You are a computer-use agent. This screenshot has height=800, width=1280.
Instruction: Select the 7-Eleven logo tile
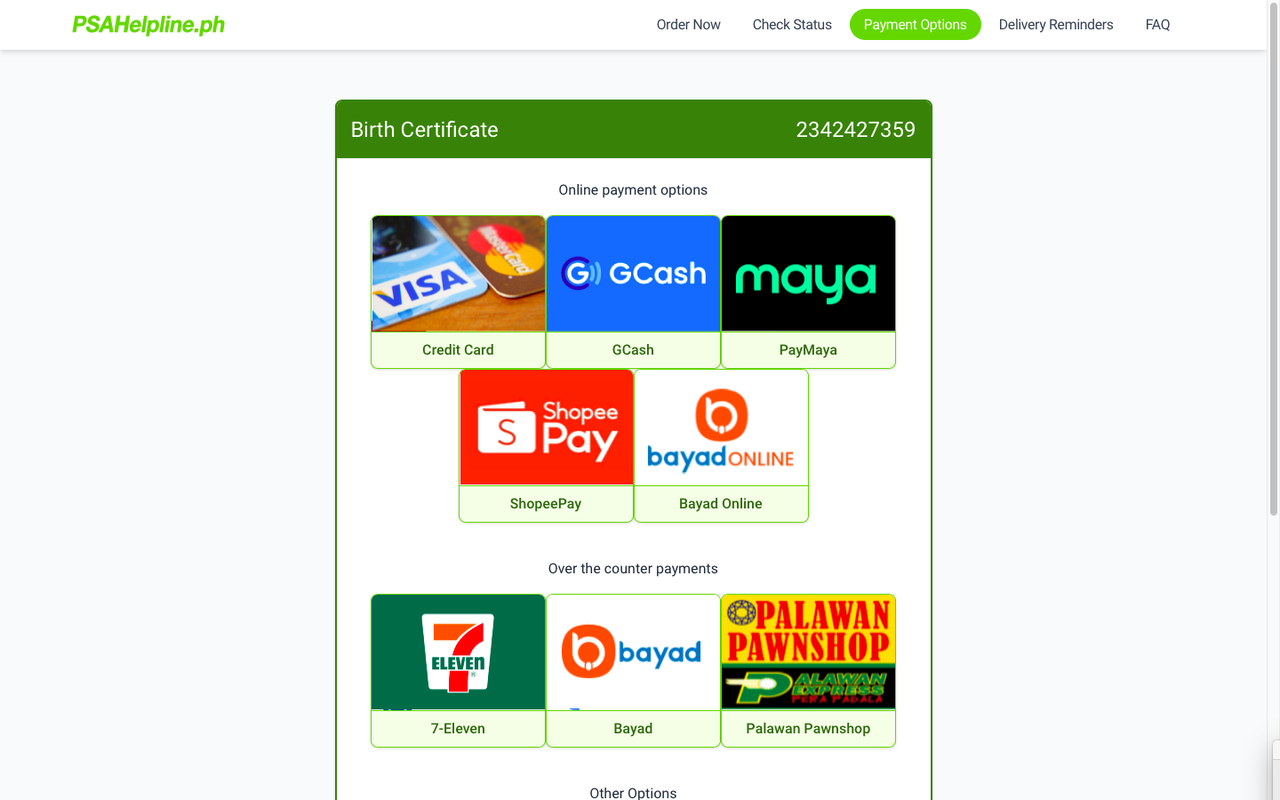pos(458,652)
